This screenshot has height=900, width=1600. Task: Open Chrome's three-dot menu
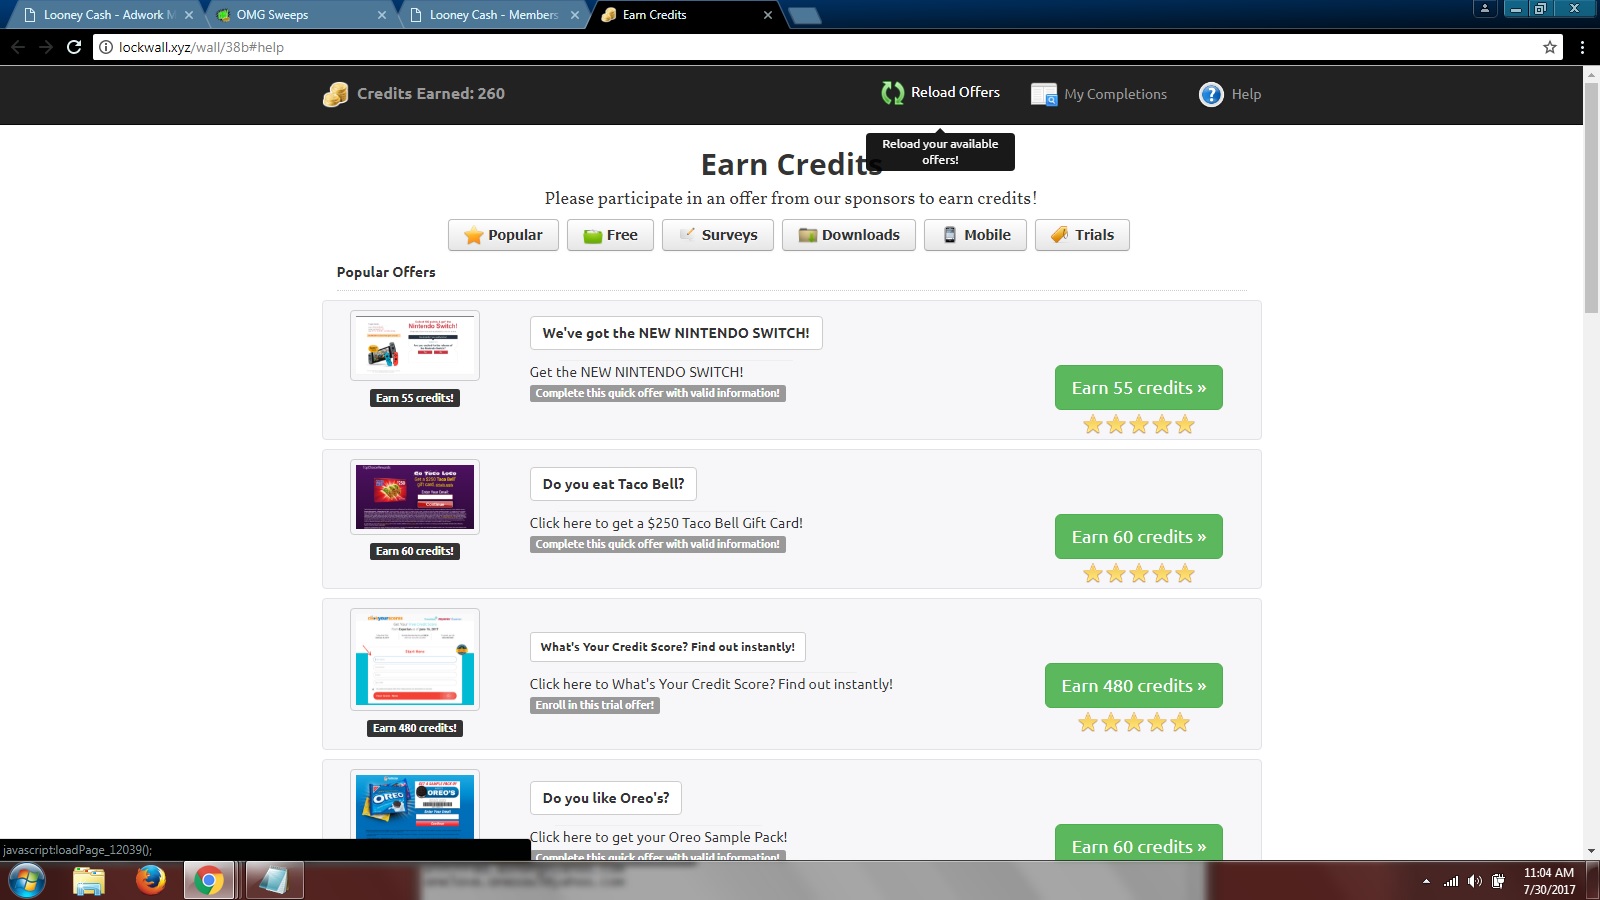click(x=1582, y=47)
